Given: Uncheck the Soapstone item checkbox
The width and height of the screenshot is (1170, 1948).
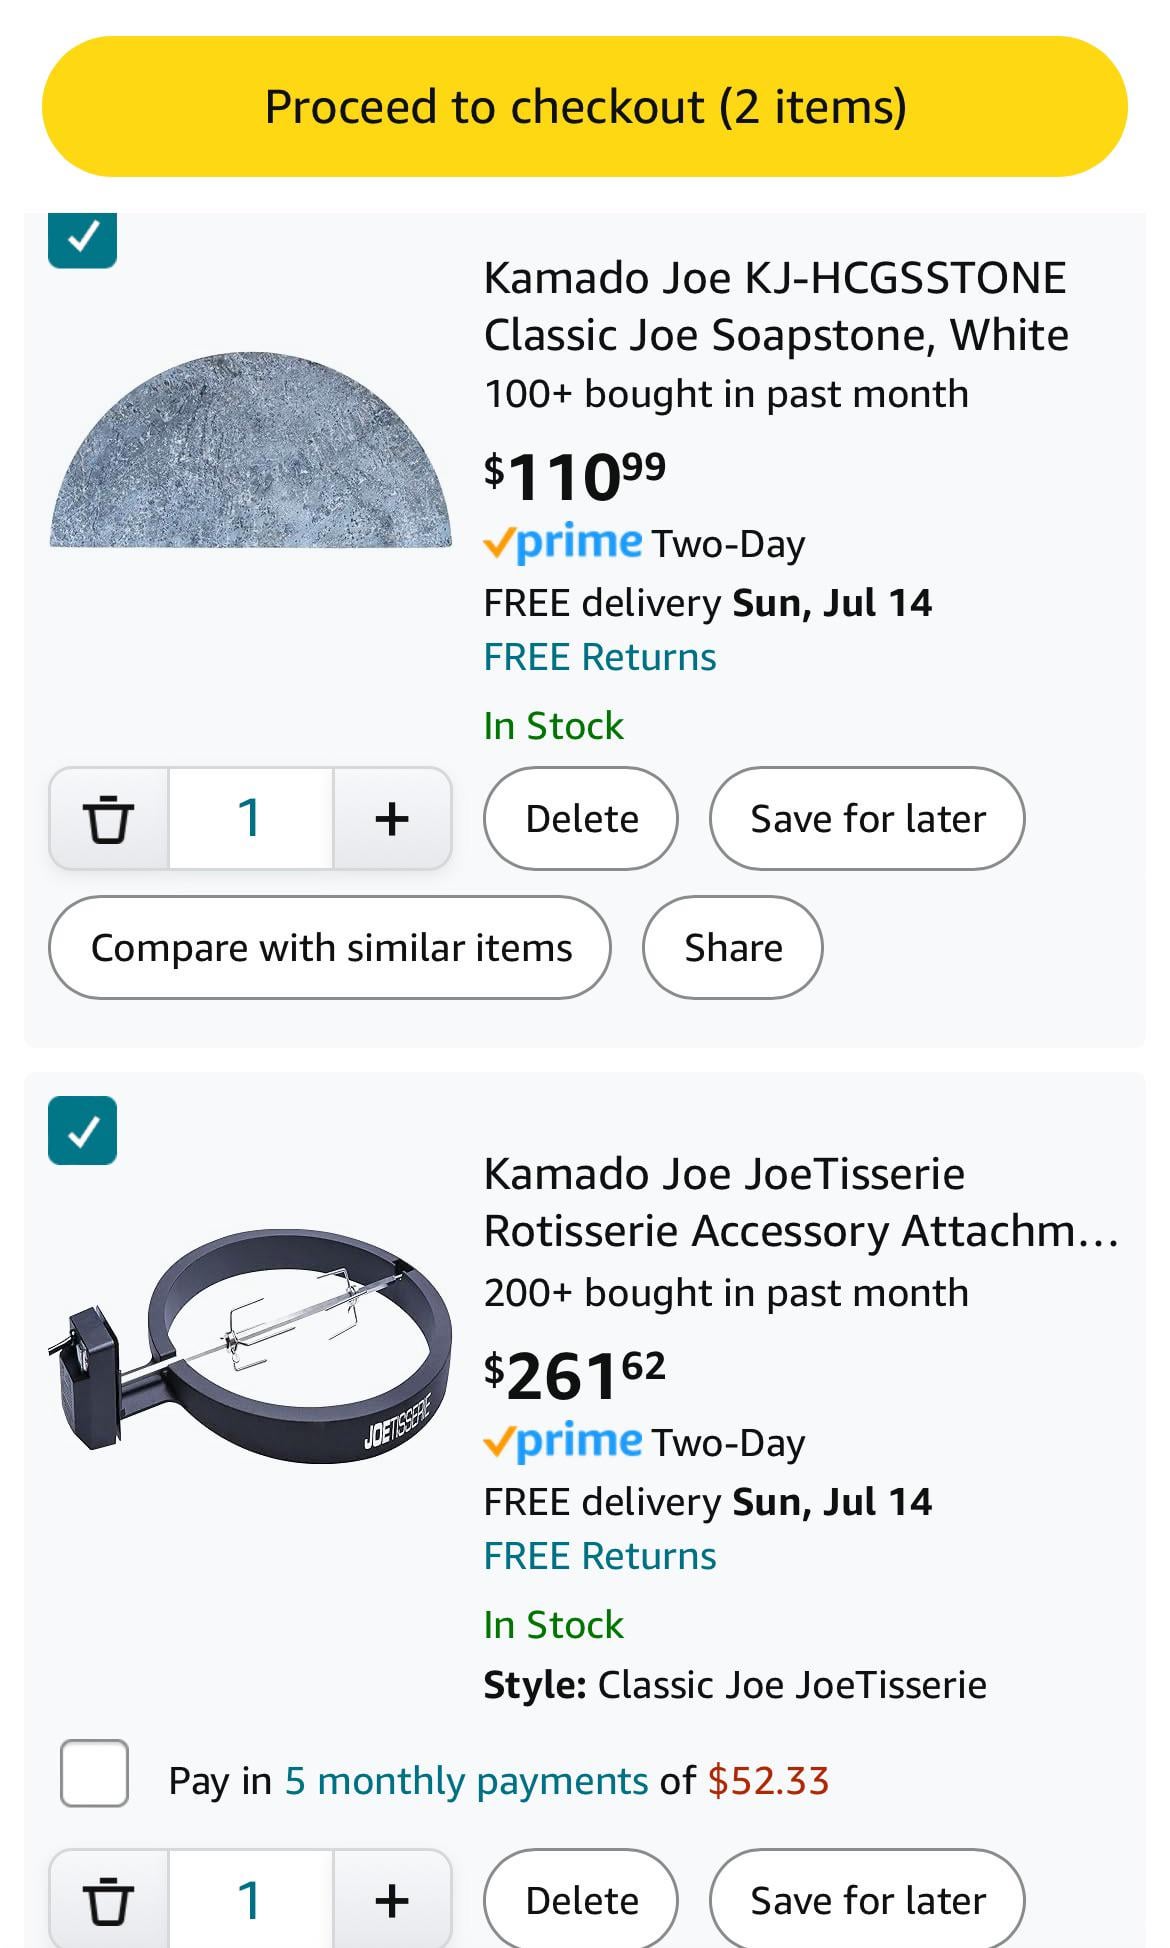Looking at the screenshot, I should (x=83, y=238).
